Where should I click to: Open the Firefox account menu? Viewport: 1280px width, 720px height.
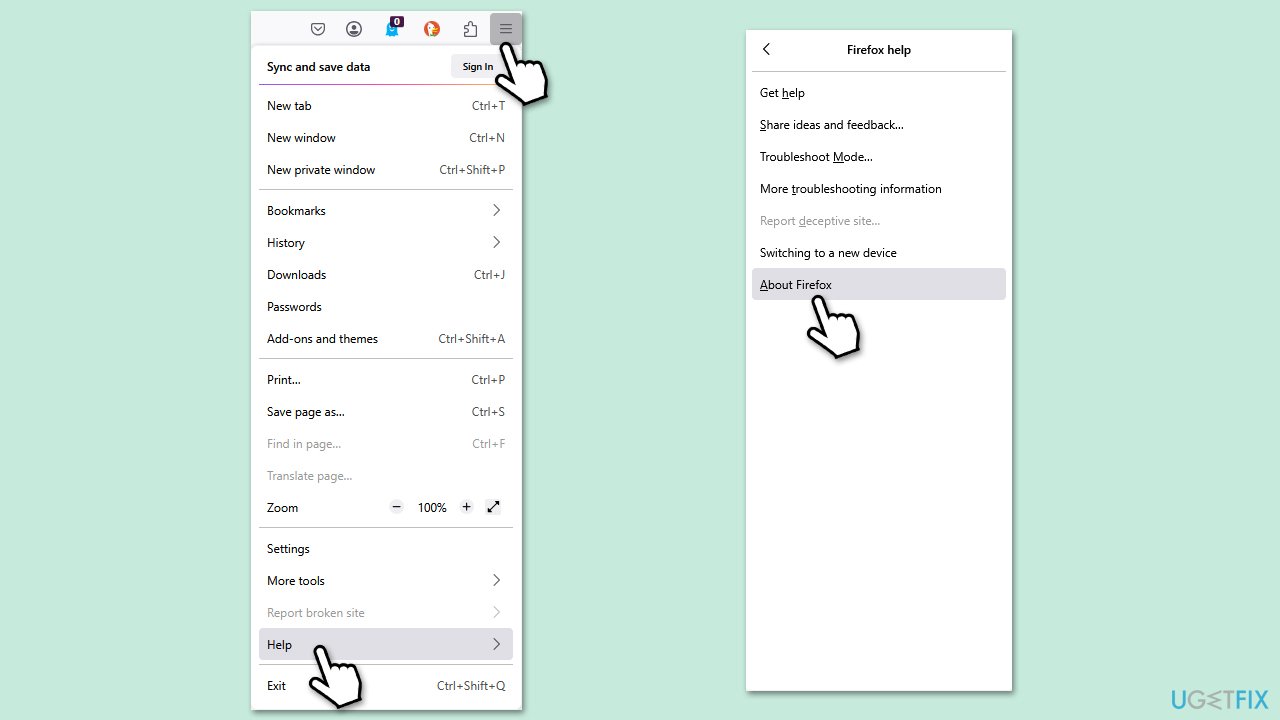[x=354, y=28]
